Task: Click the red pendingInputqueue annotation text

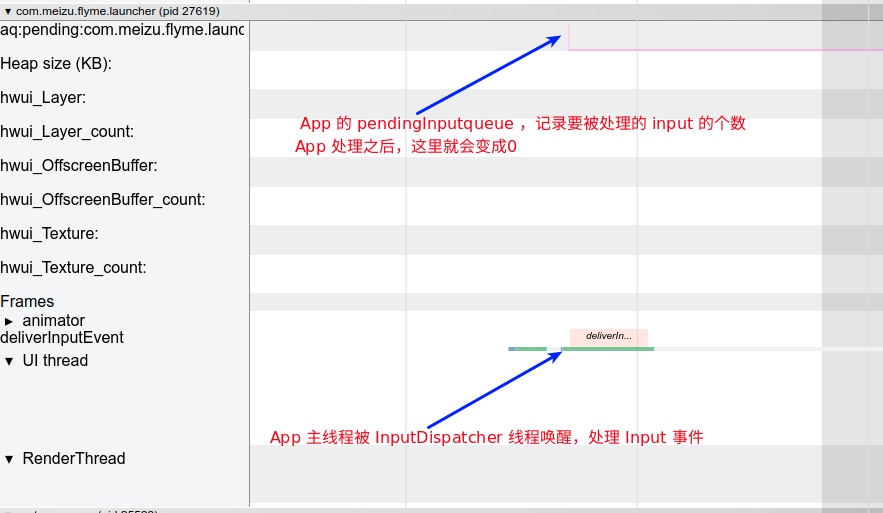Action: tap(522, 124)
